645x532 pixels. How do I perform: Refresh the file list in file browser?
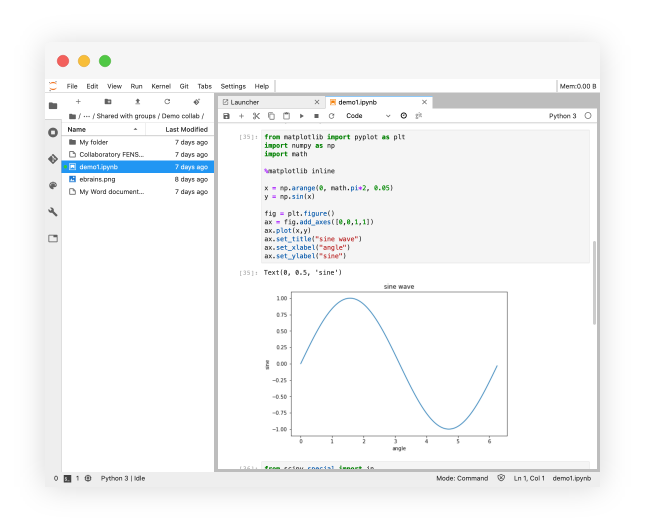tap(167, 101)
